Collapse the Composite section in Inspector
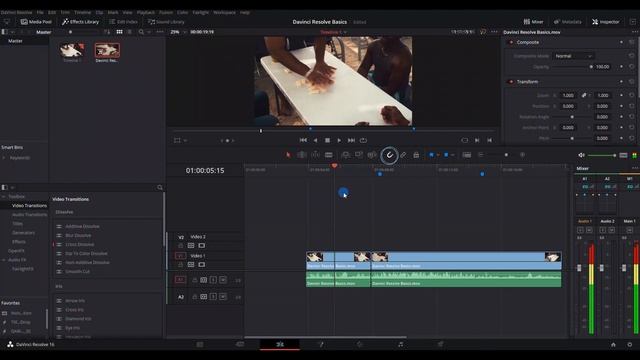The image size is (640, 360). [x=527, y=42]
